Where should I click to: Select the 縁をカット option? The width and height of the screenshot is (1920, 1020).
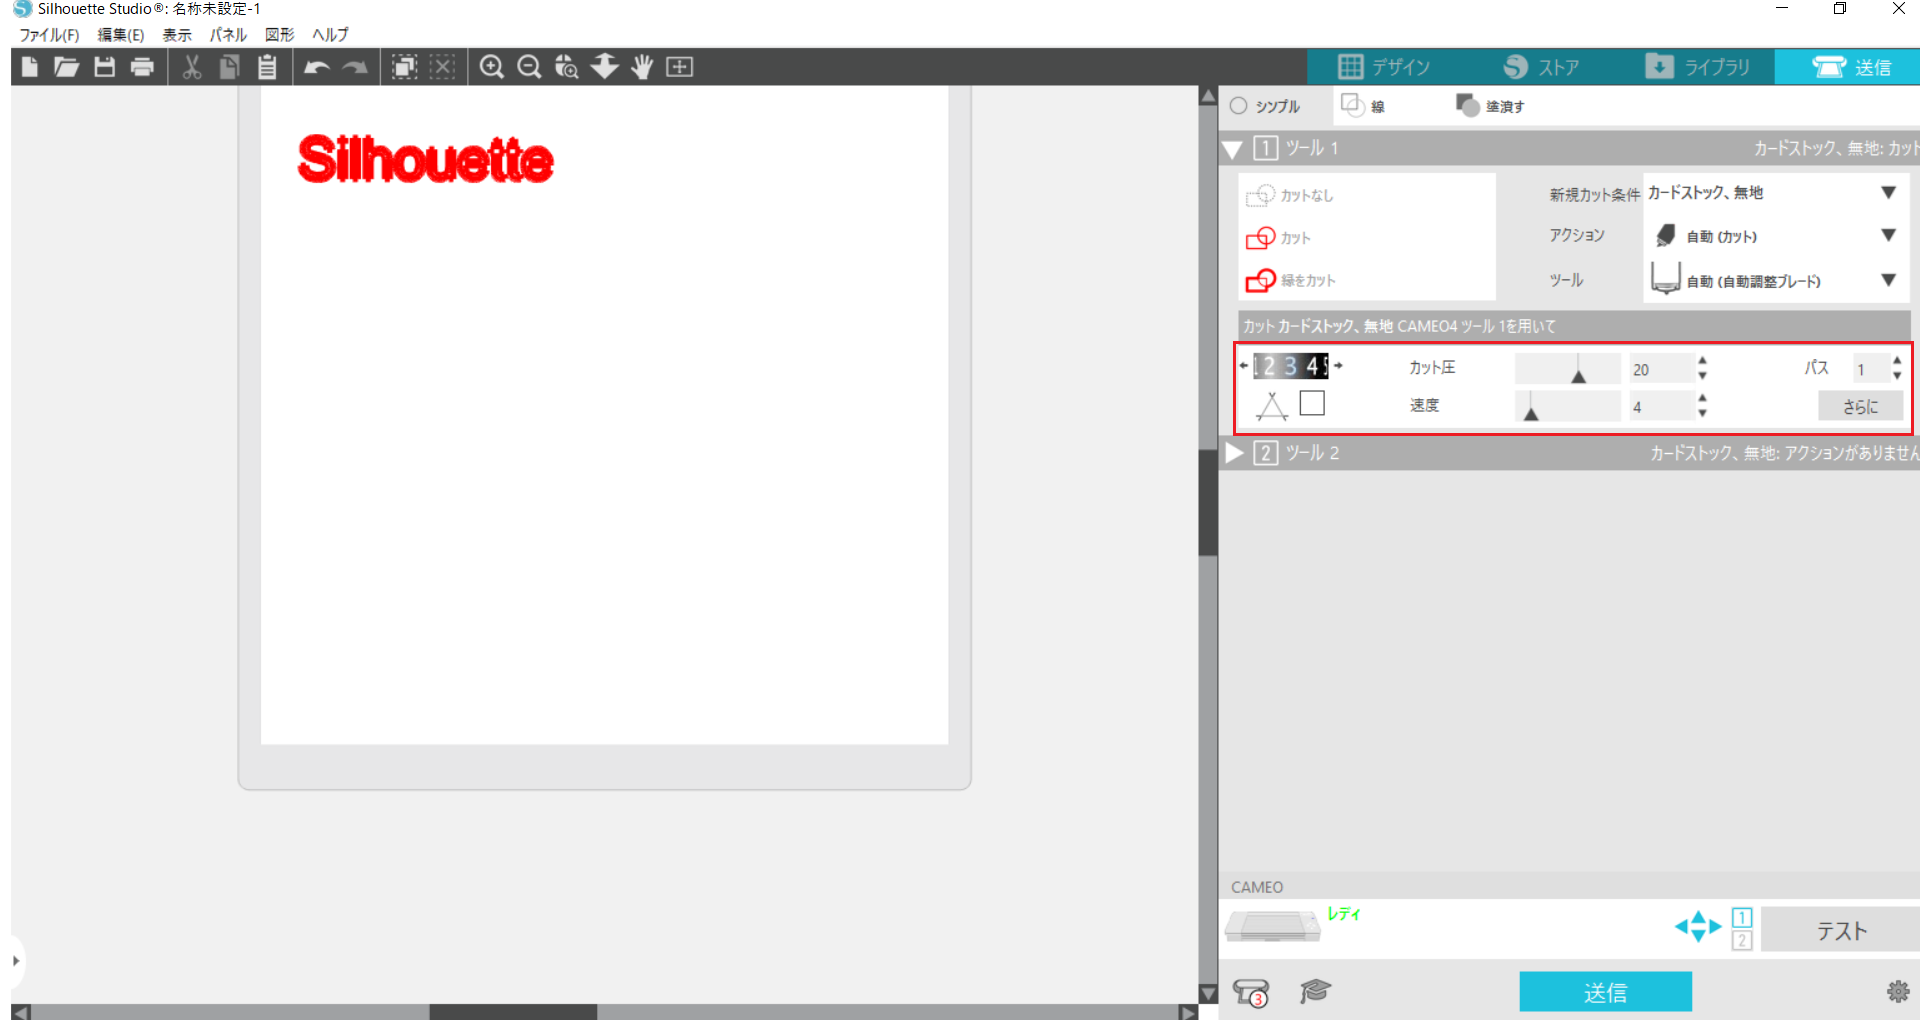click(x=1290, y=280)
